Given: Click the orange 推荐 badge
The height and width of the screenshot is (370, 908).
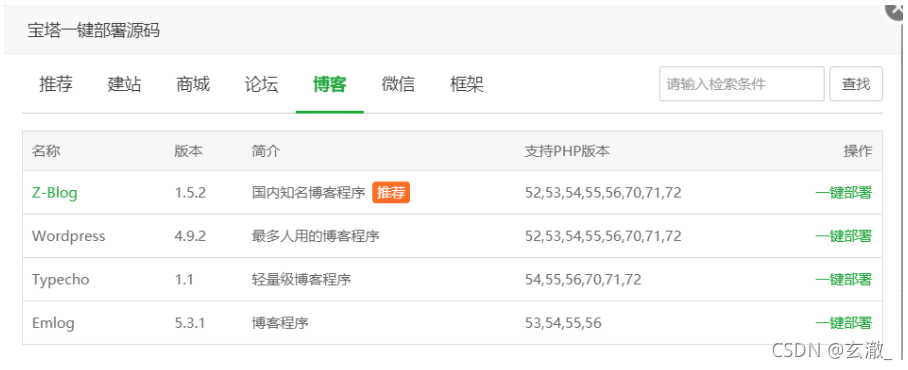Looking at the screenshot, I should pos(391,193).
